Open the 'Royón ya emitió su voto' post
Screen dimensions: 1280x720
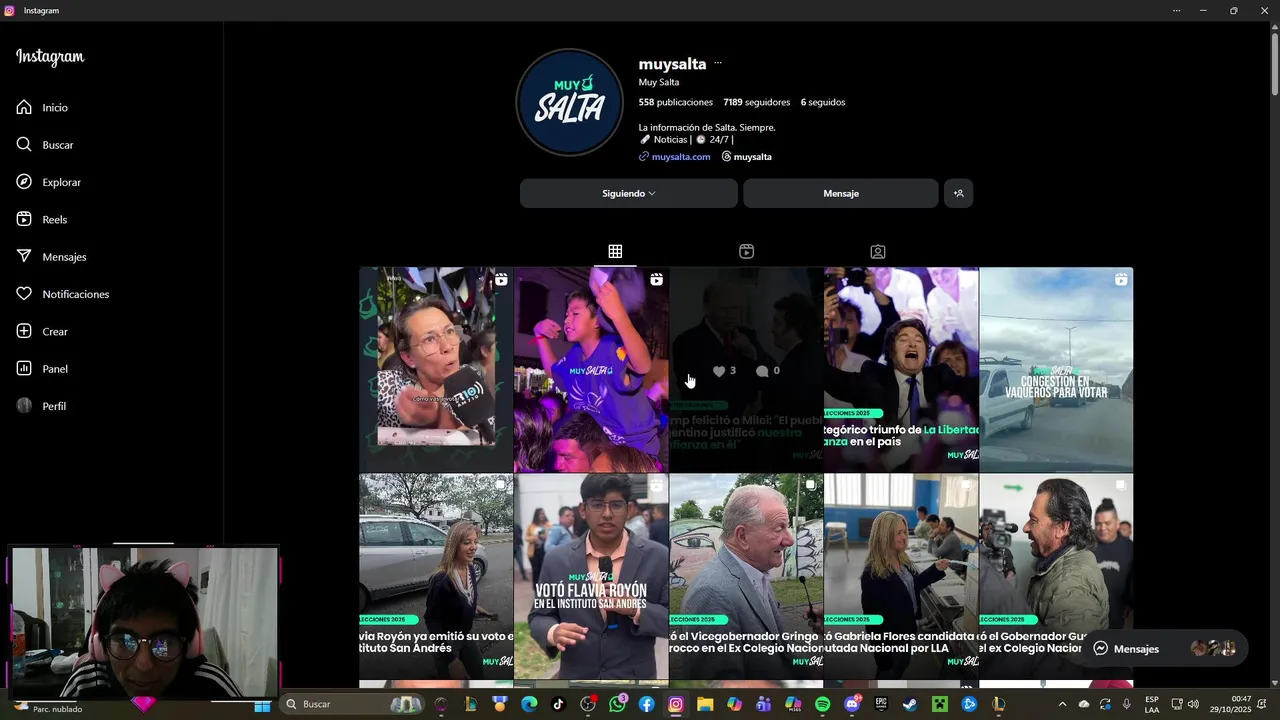pyautogui.click(x=436, y=576)
